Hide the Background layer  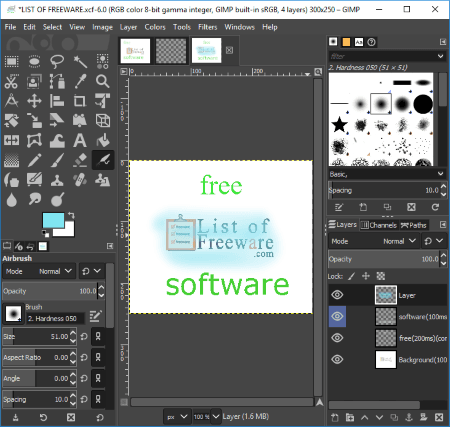click(337, 359)
